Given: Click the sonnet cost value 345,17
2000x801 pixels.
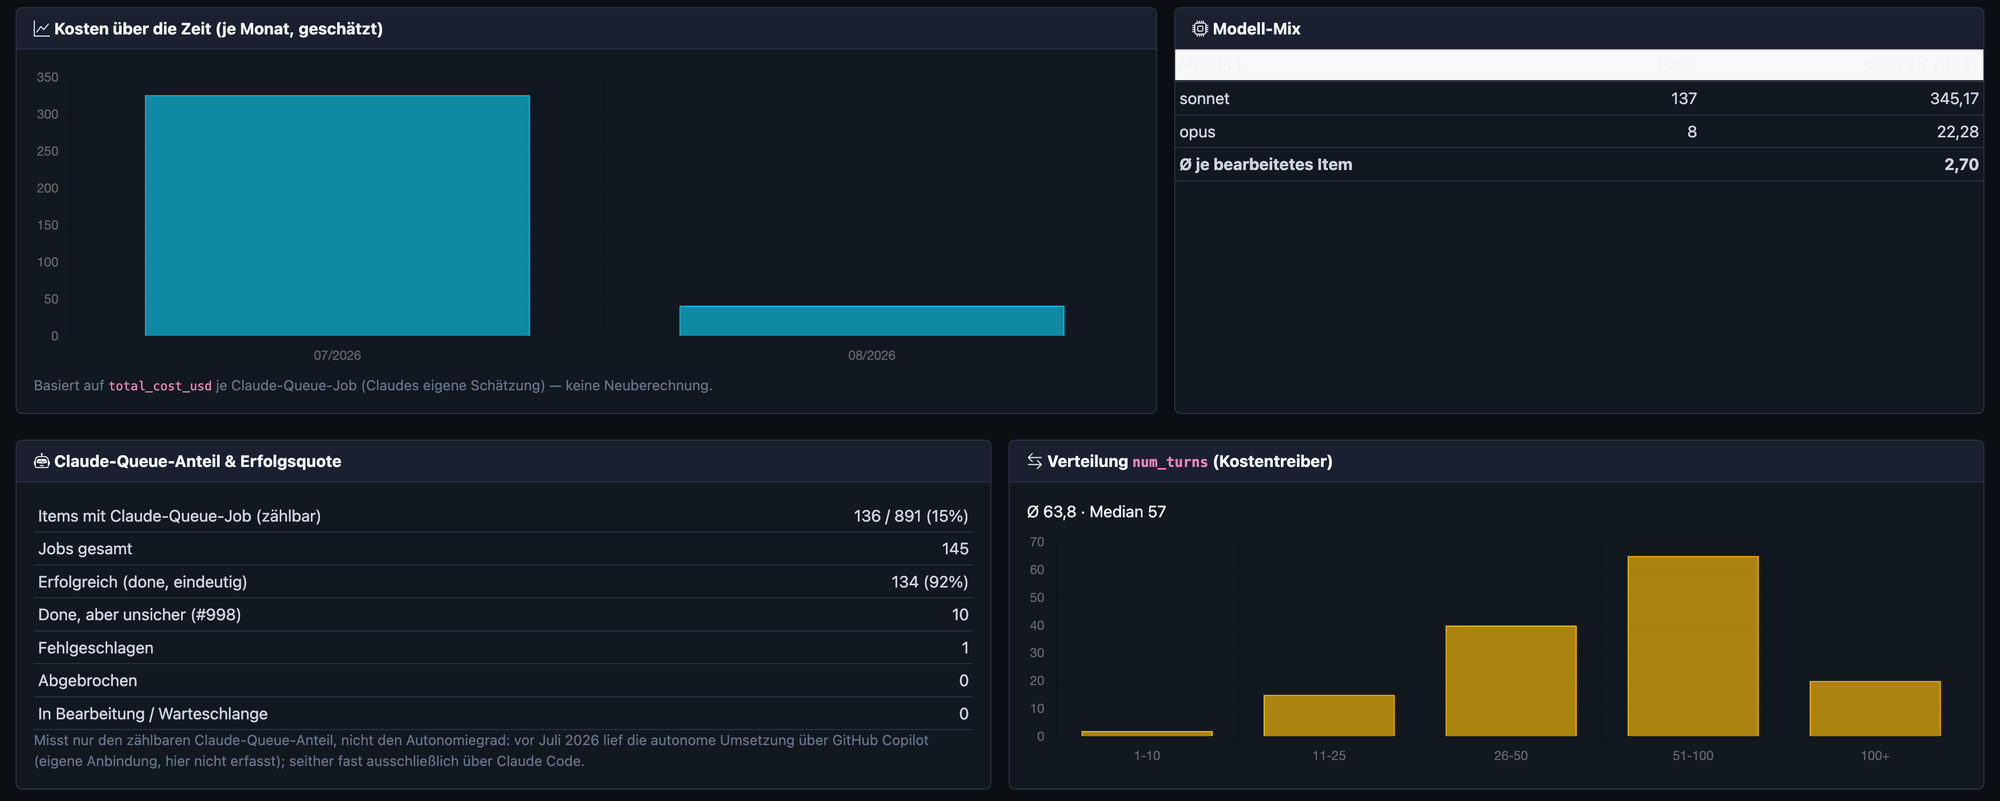Looking at the screenshot, I should click(x=1954, y=99).
